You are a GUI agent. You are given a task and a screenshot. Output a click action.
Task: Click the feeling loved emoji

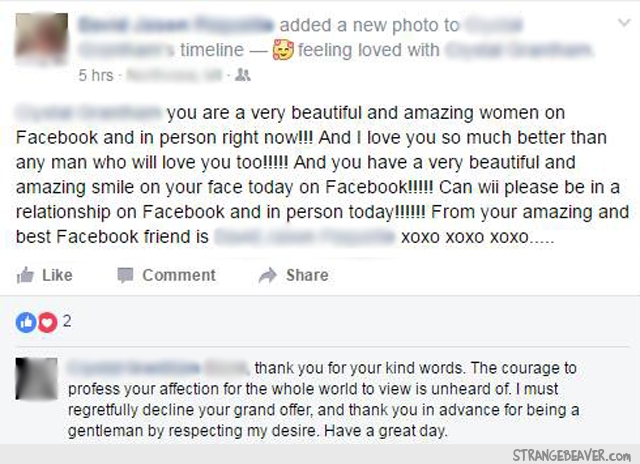pyautogui.click(x=283, y=48)
